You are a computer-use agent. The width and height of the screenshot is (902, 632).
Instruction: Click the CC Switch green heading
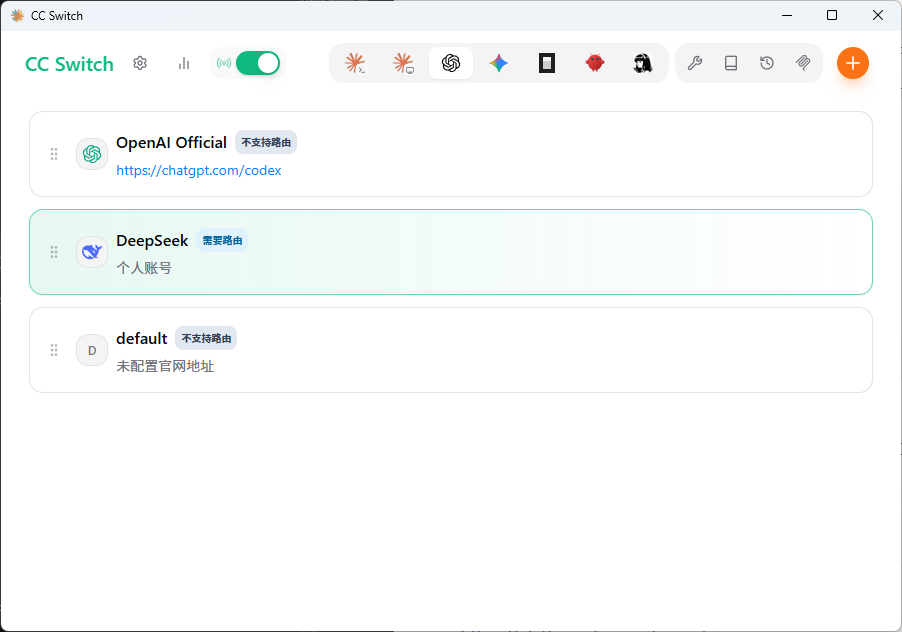(70, 64)
